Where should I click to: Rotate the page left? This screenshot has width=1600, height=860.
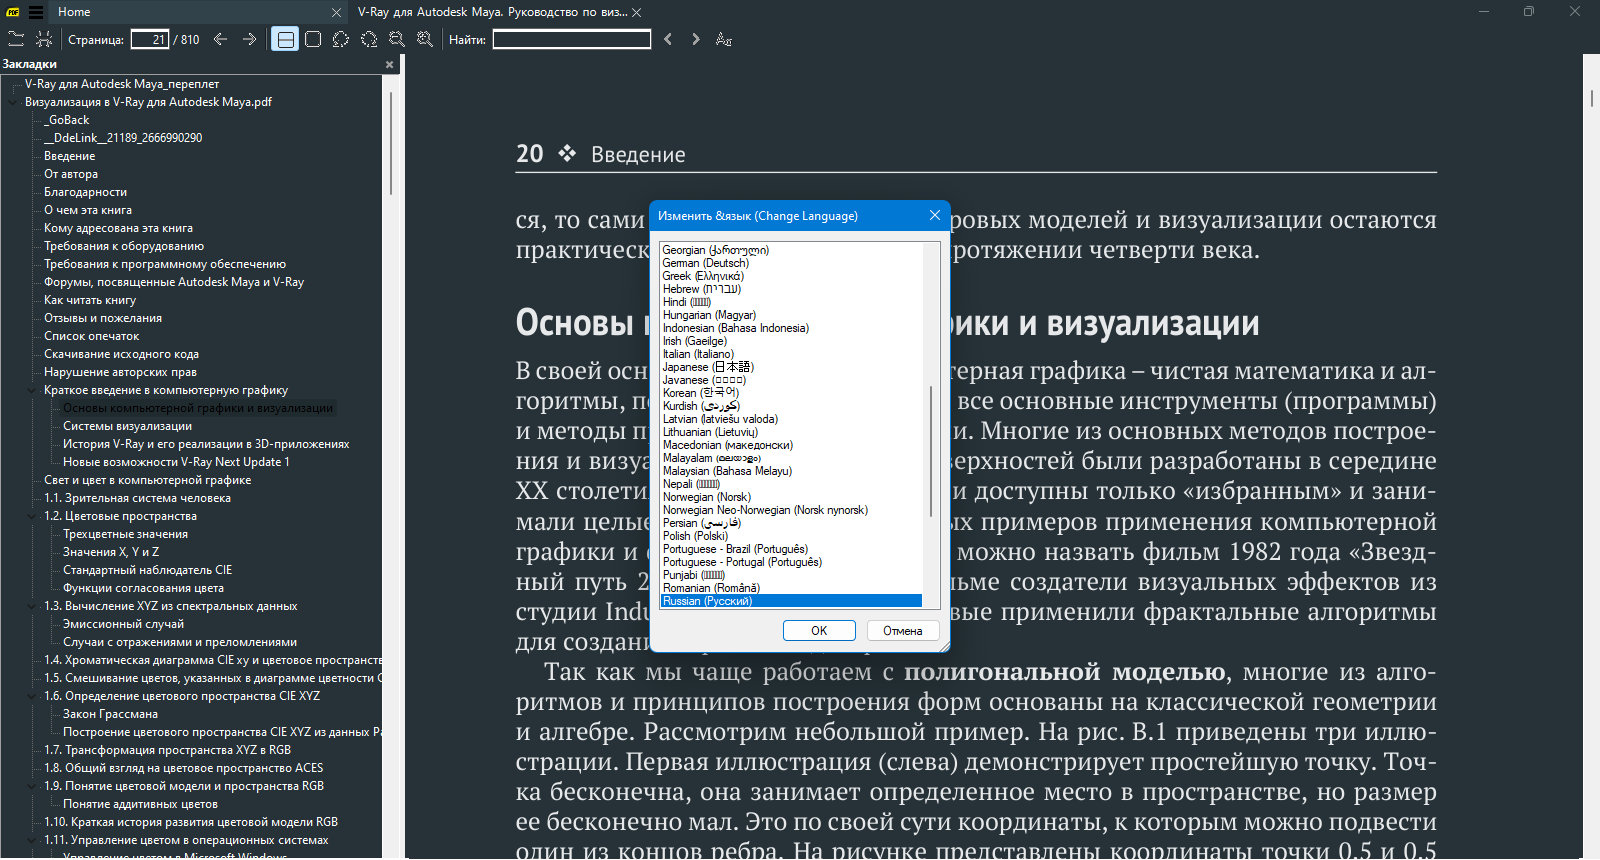341,39
